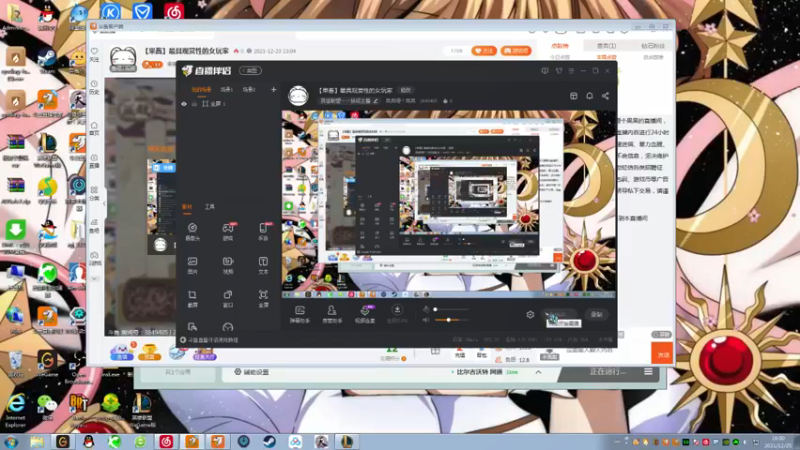This screenshot has width=800, height=450.
Task: Adjust the microphone volume slider
Action: (x=451, y=309)
